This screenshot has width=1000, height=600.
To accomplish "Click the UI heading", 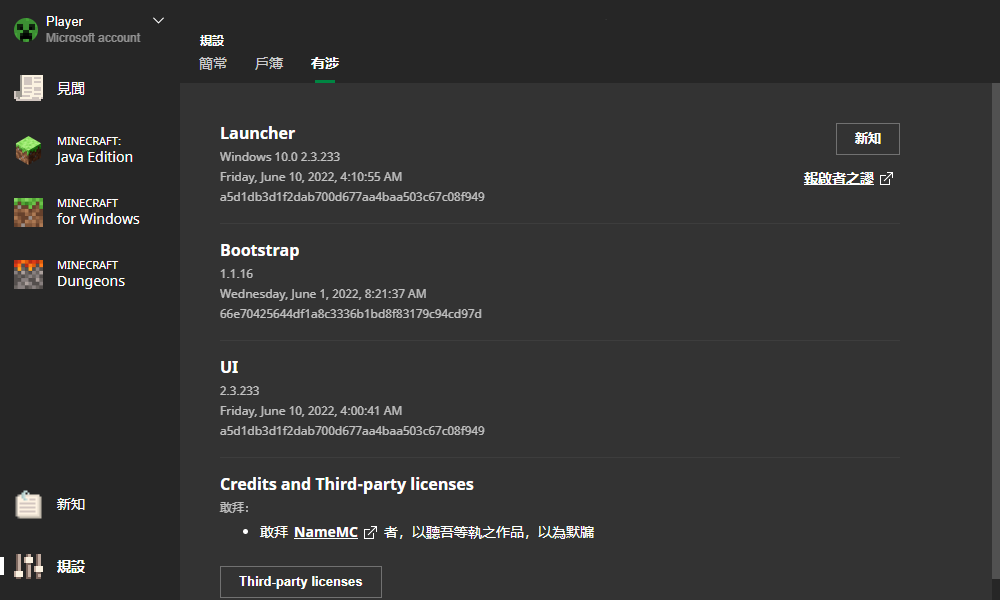I will coord(229,367).
